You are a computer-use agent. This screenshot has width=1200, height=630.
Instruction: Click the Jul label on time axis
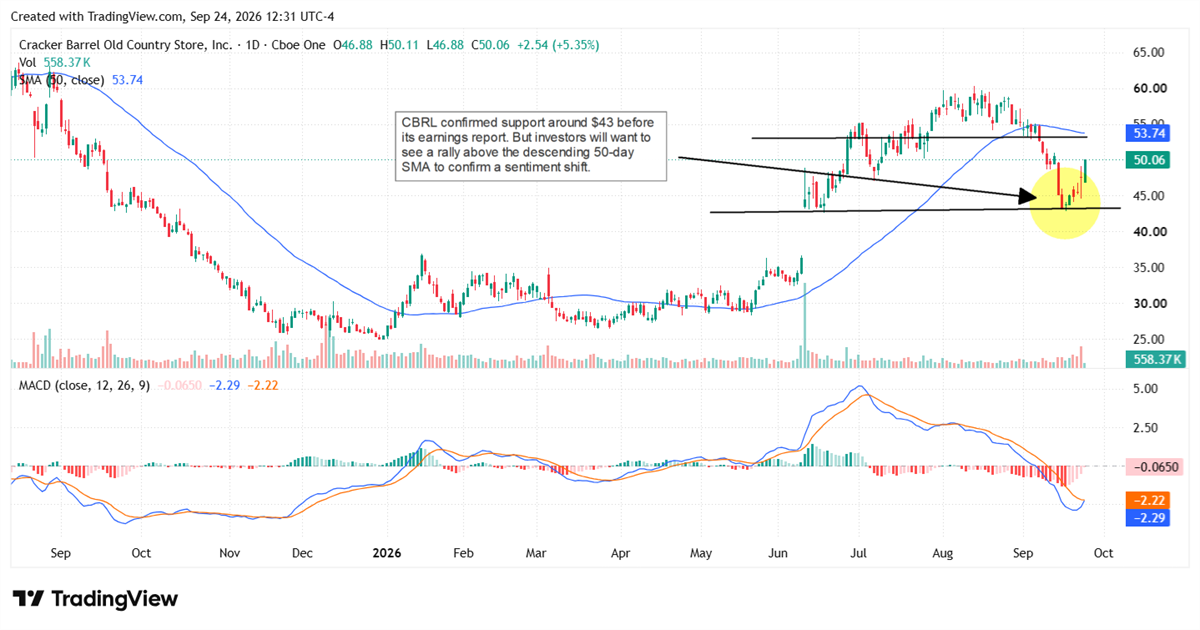[x=858, y=552]
